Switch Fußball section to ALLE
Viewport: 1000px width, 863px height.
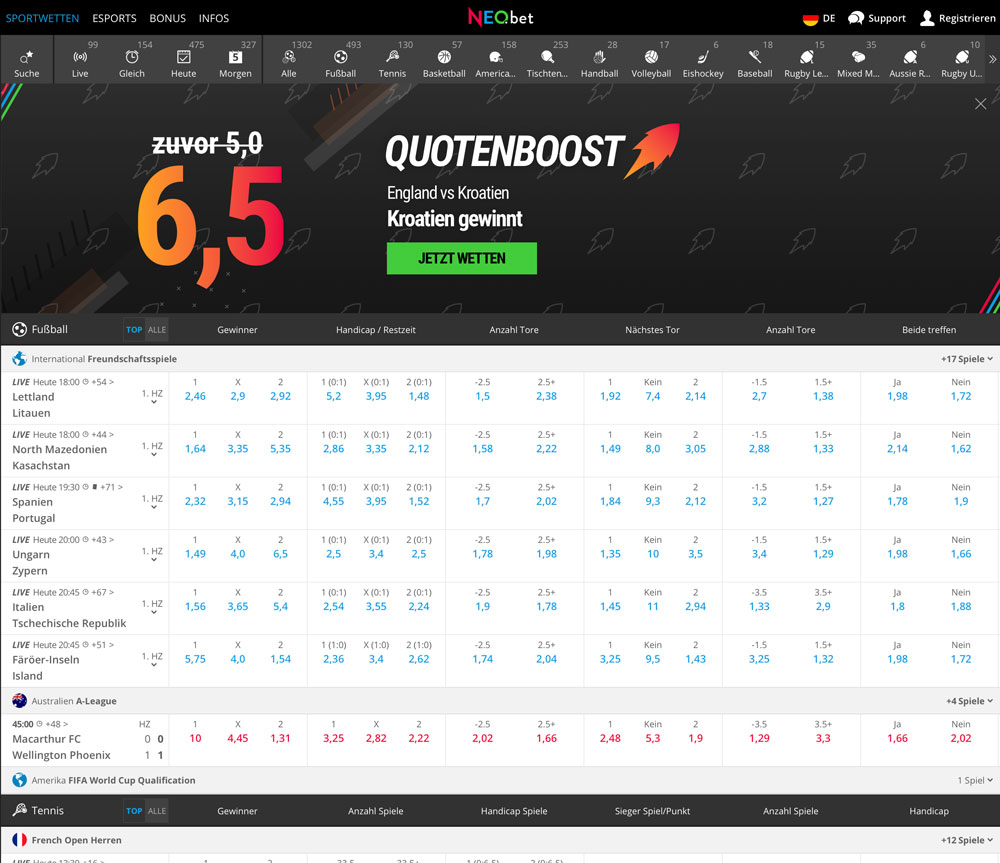click(x=157, y=330)
